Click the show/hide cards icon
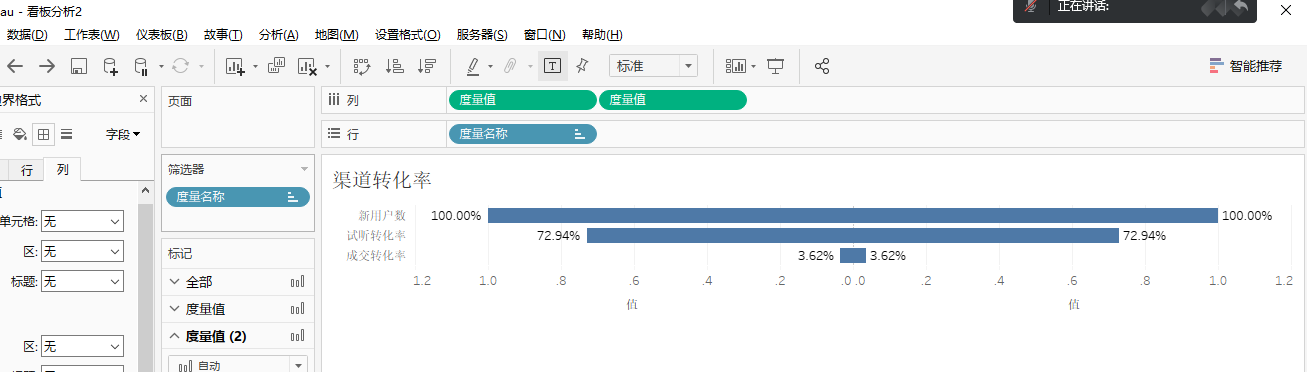Viewport: 1307px width, 372px height. 736,66
